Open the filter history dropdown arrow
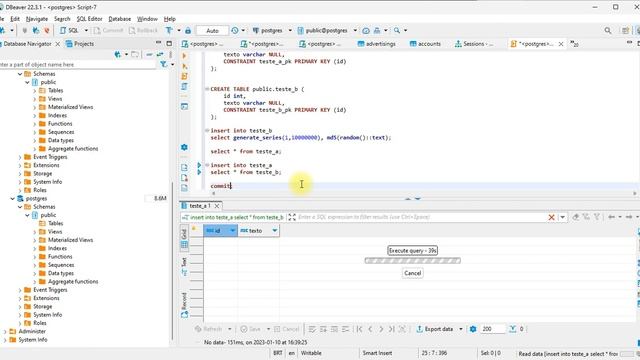Image resolution: width=640 pixels, height=360 pixels. [562, 217]
